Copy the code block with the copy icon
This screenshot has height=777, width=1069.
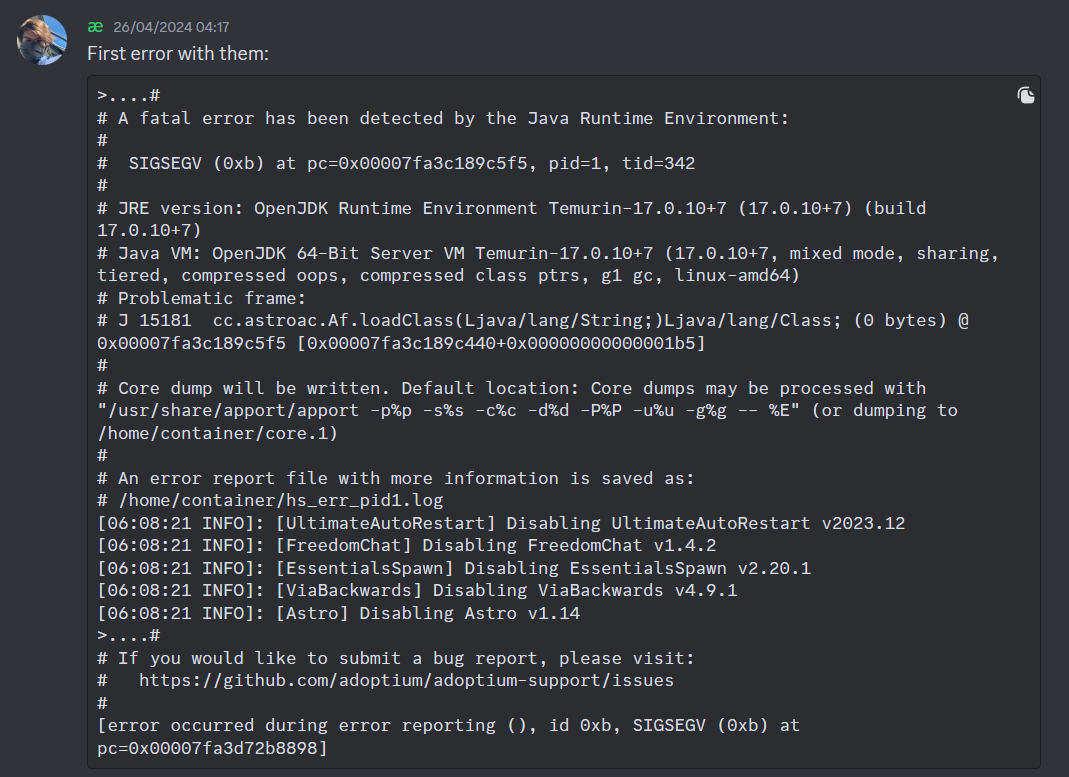1025,96
